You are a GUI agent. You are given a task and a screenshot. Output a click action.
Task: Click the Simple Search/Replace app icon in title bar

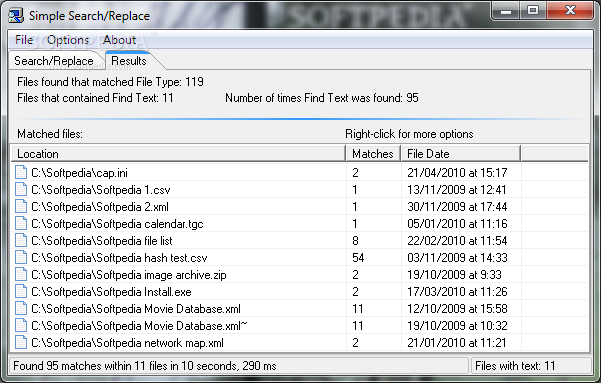tap(16, 16)
